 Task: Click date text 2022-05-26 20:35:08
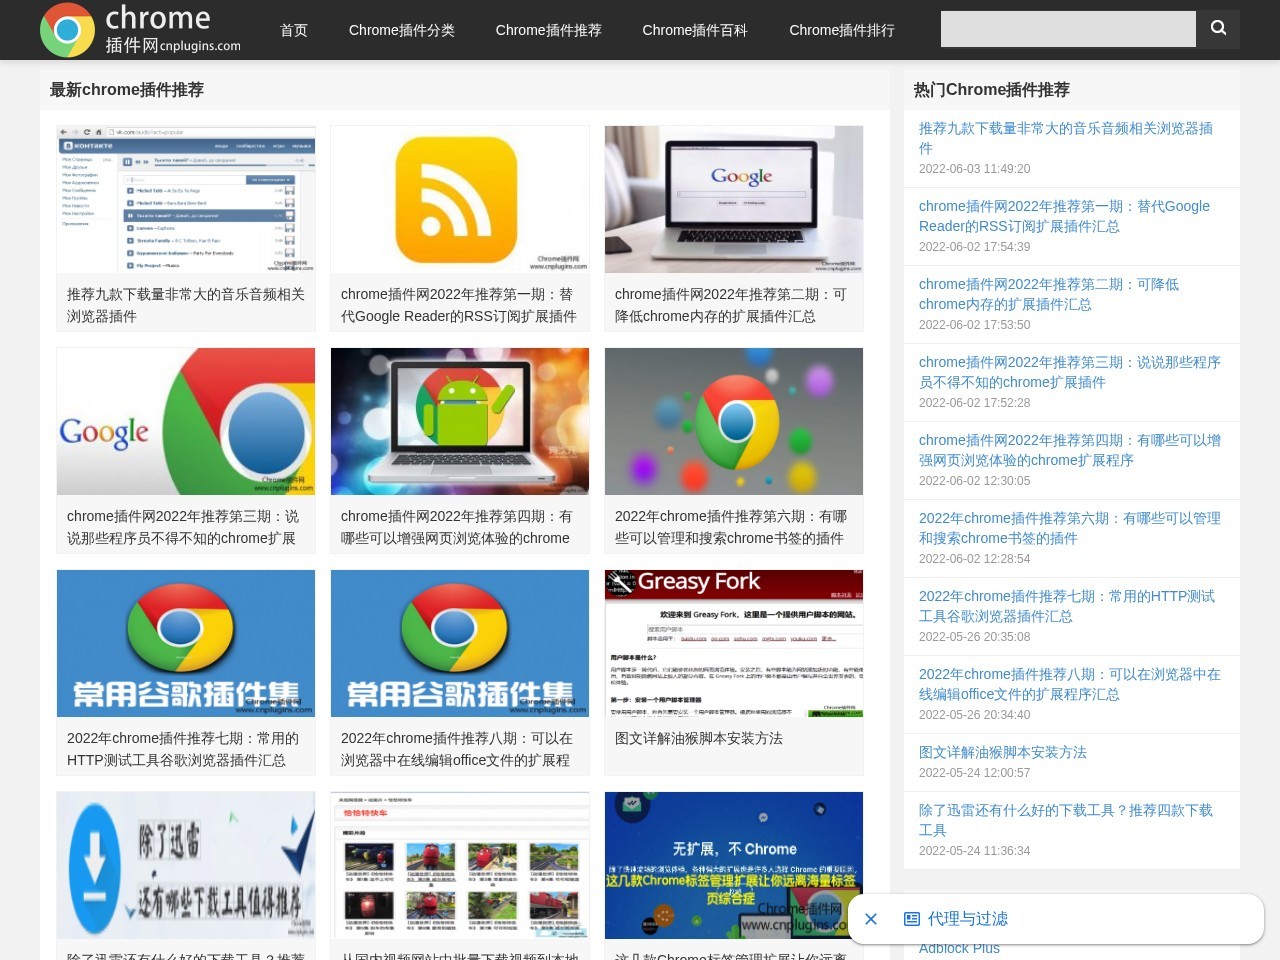pos(974,637)
